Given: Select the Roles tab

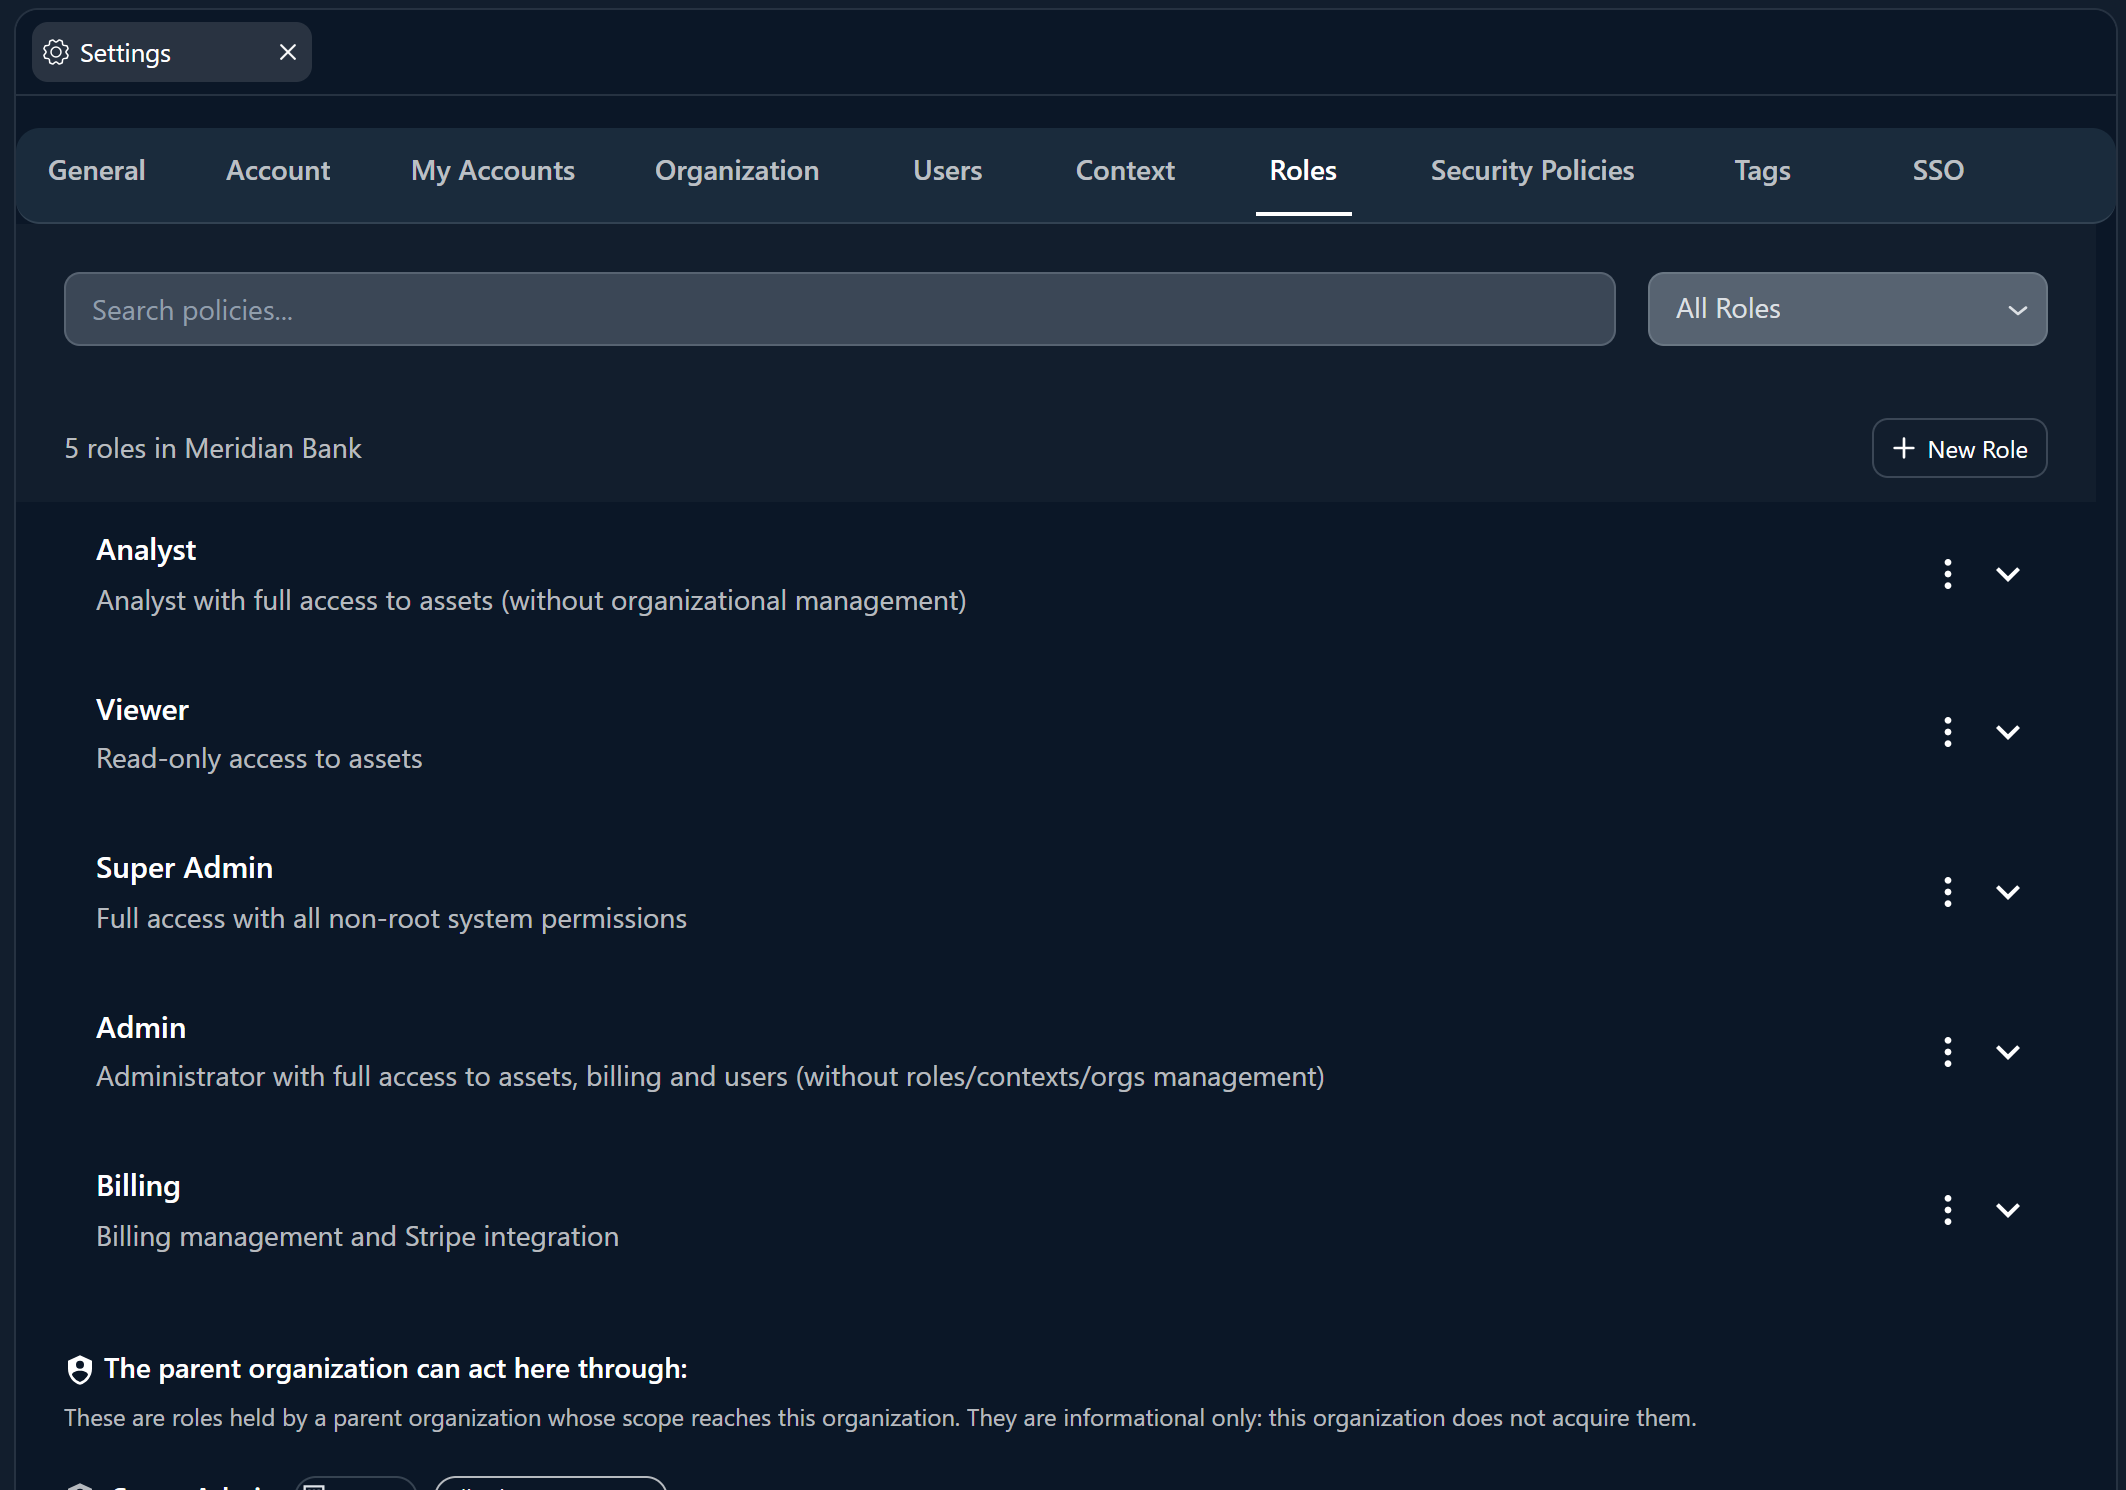Looking at the screenshot, I should pyautogui.click(x=1303, y=170).
